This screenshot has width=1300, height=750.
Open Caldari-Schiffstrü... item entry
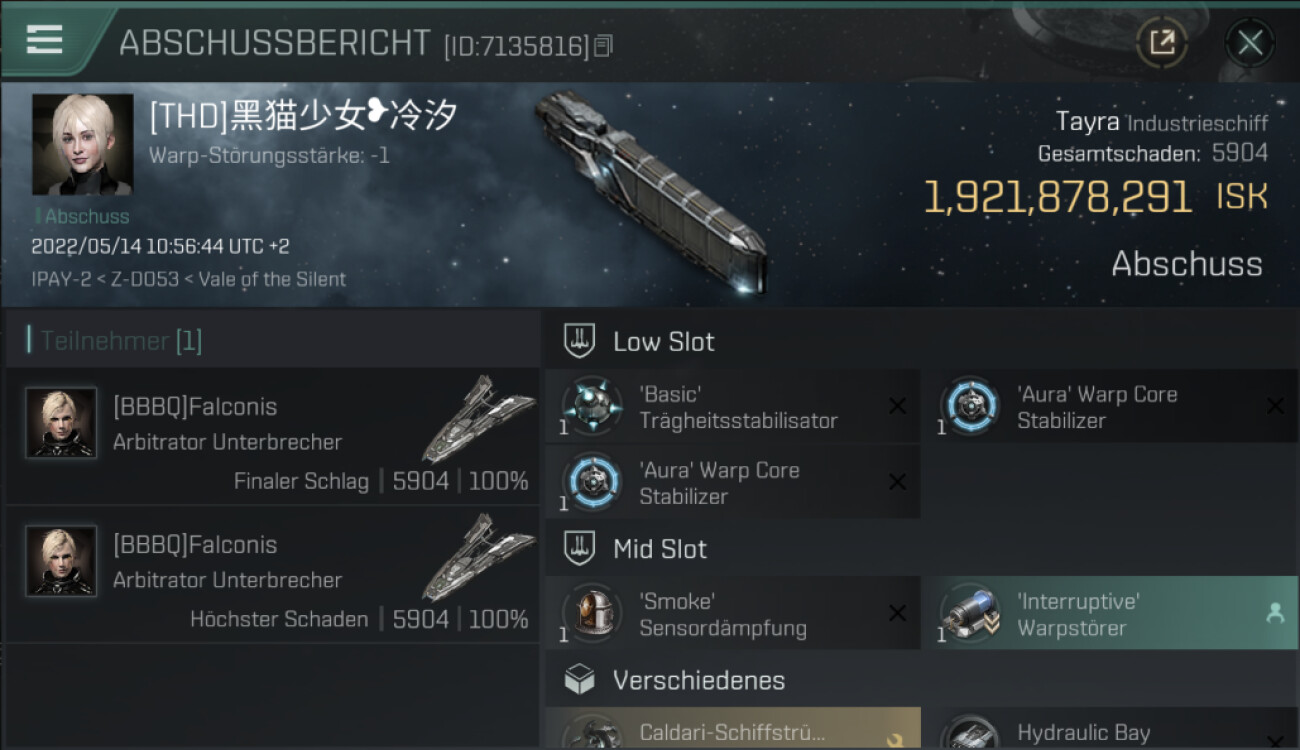[x=733, y=729]
